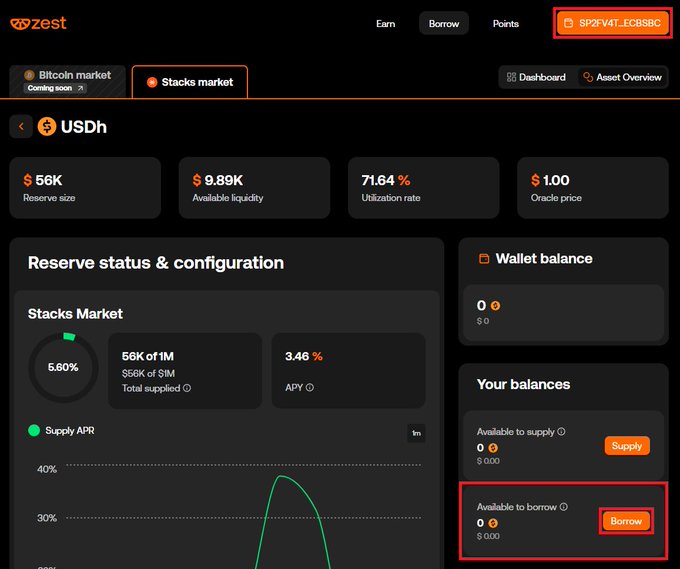
Task: Switch to the Dashboard view
Action: pos(536,77)
